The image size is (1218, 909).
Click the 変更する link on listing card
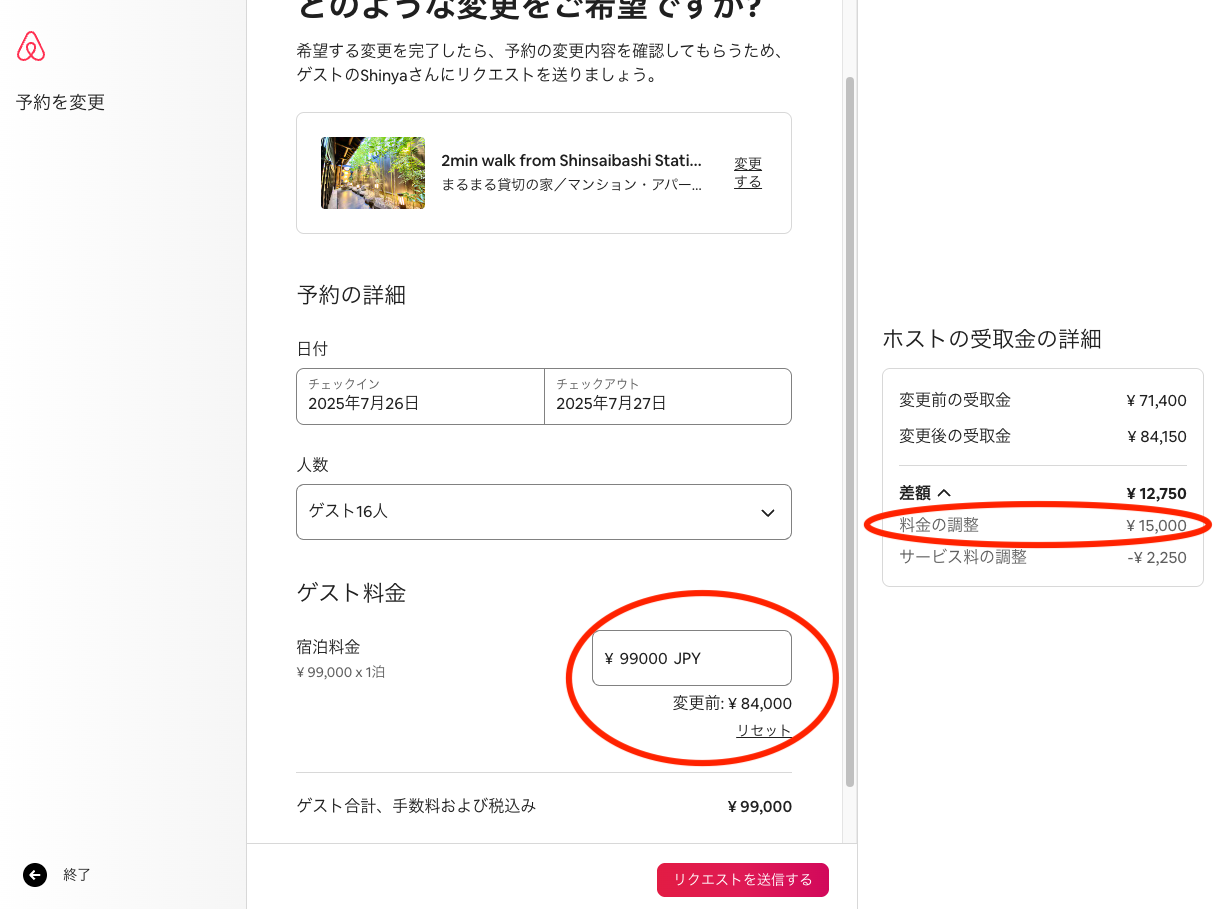748,173
